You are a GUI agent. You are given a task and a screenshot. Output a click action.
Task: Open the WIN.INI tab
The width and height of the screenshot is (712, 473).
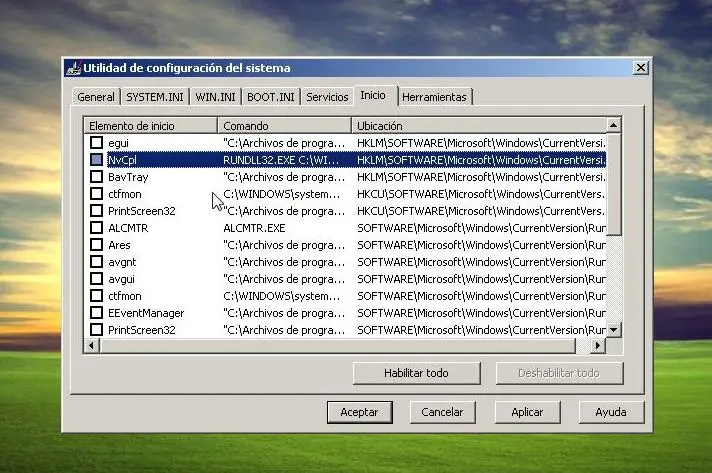click(215, 97)
